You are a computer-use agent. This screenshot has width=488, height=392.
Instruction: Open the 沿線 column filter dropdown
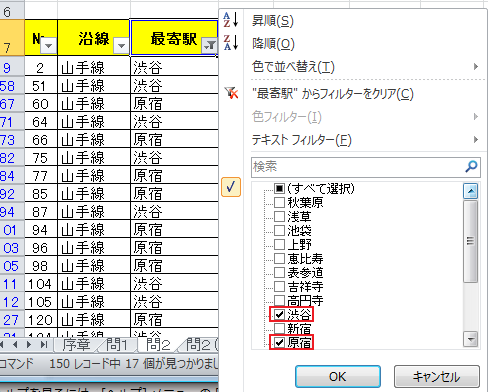click(121, 45)
